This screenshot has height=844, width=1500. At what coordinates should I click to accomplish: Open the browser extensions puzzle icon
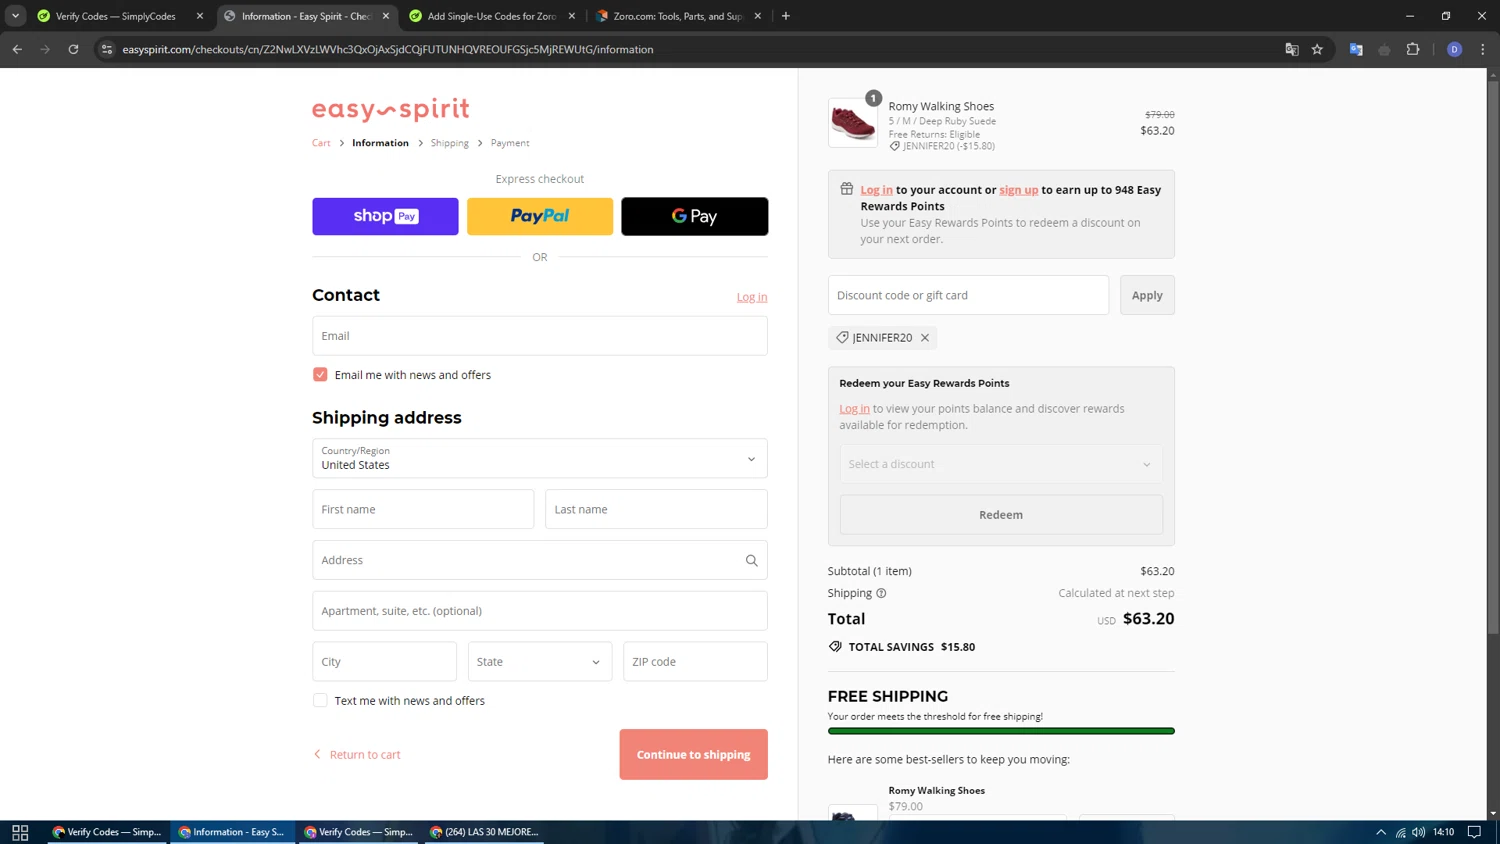pyautogui.click(x=1413, y=49)
